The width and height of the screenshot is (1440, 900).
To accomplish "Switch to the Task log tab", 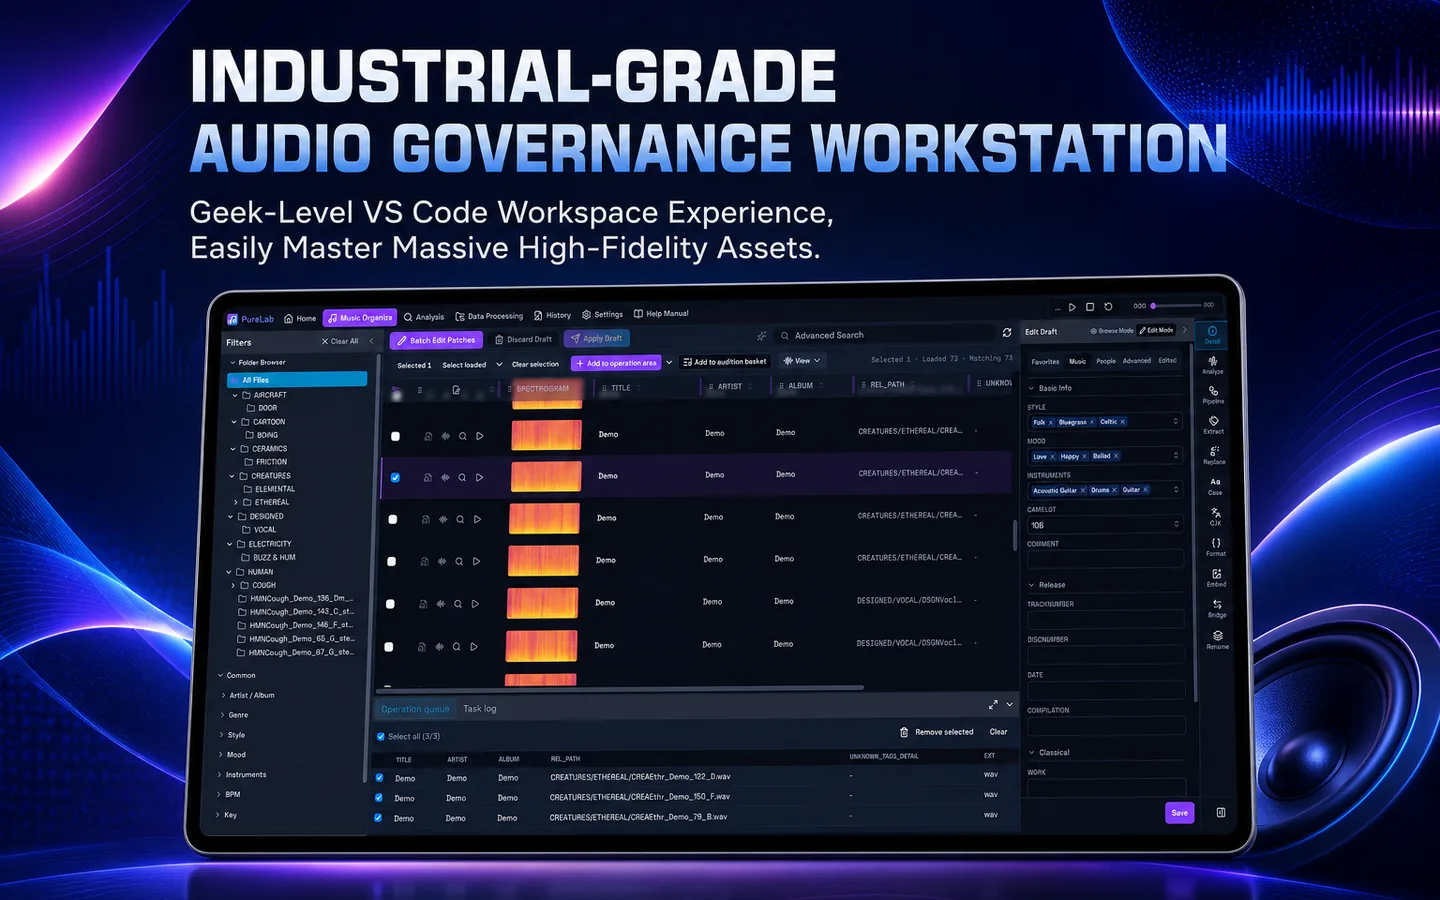I will point(480,709).
